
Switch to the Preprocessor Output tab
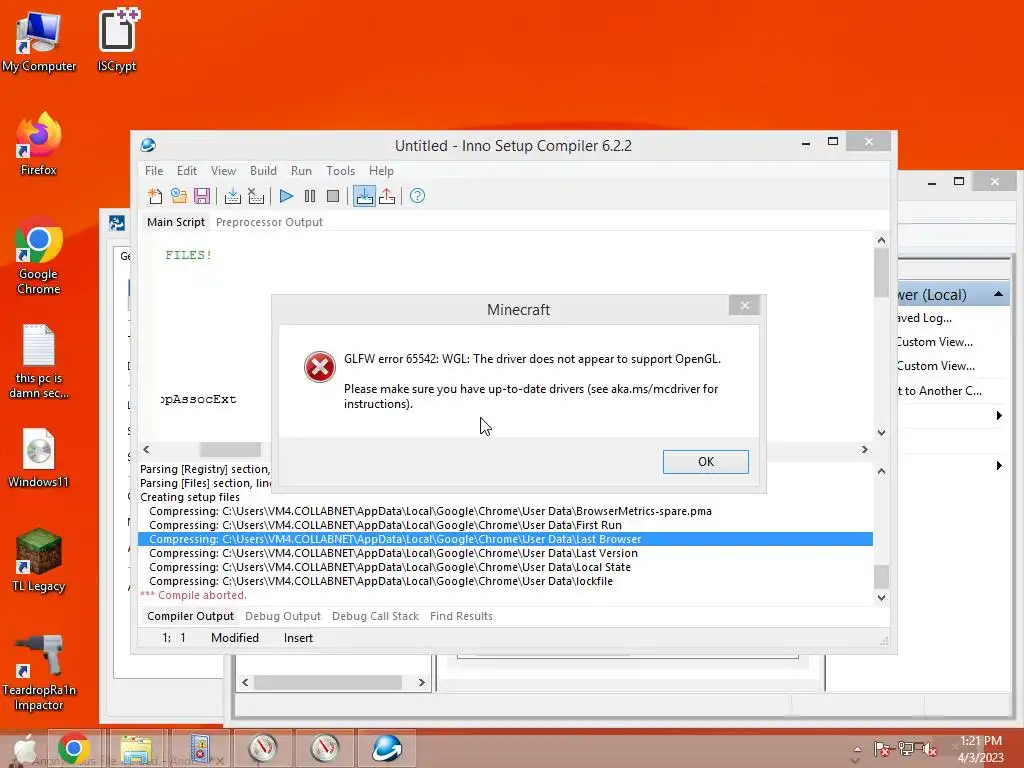[269, 222]
